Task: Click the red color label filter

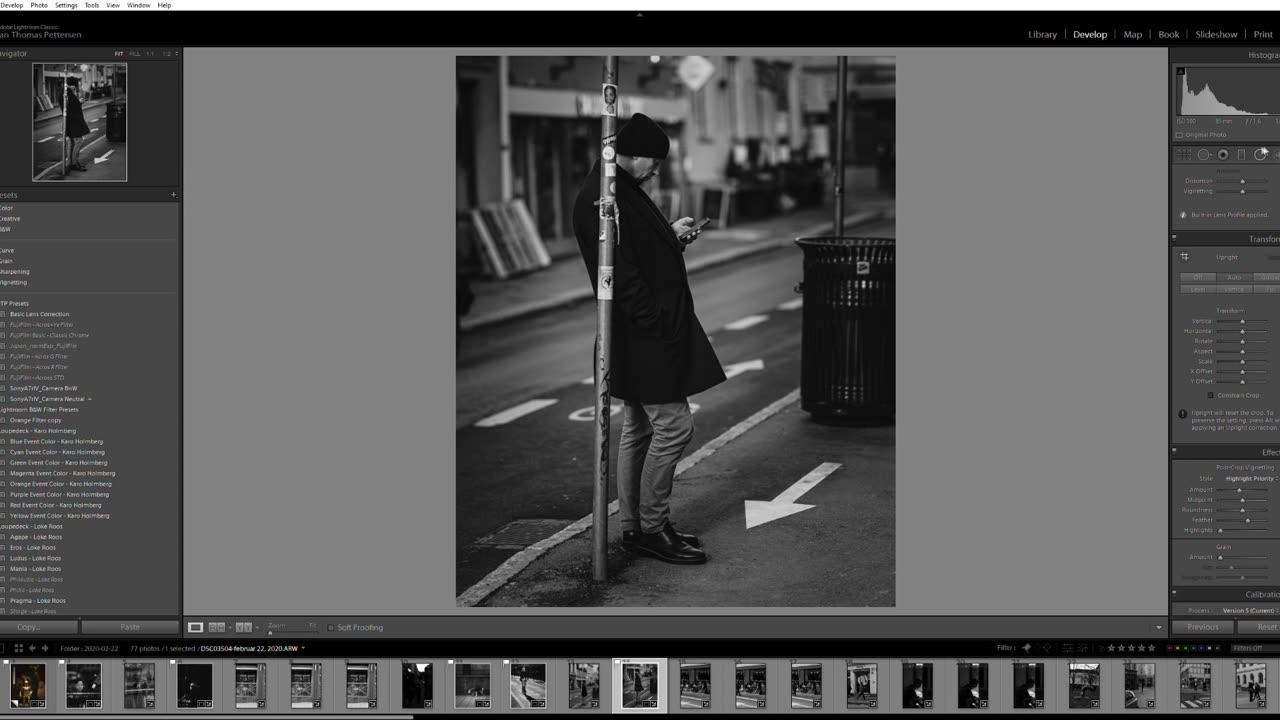Action: [x=1171, y=648]
